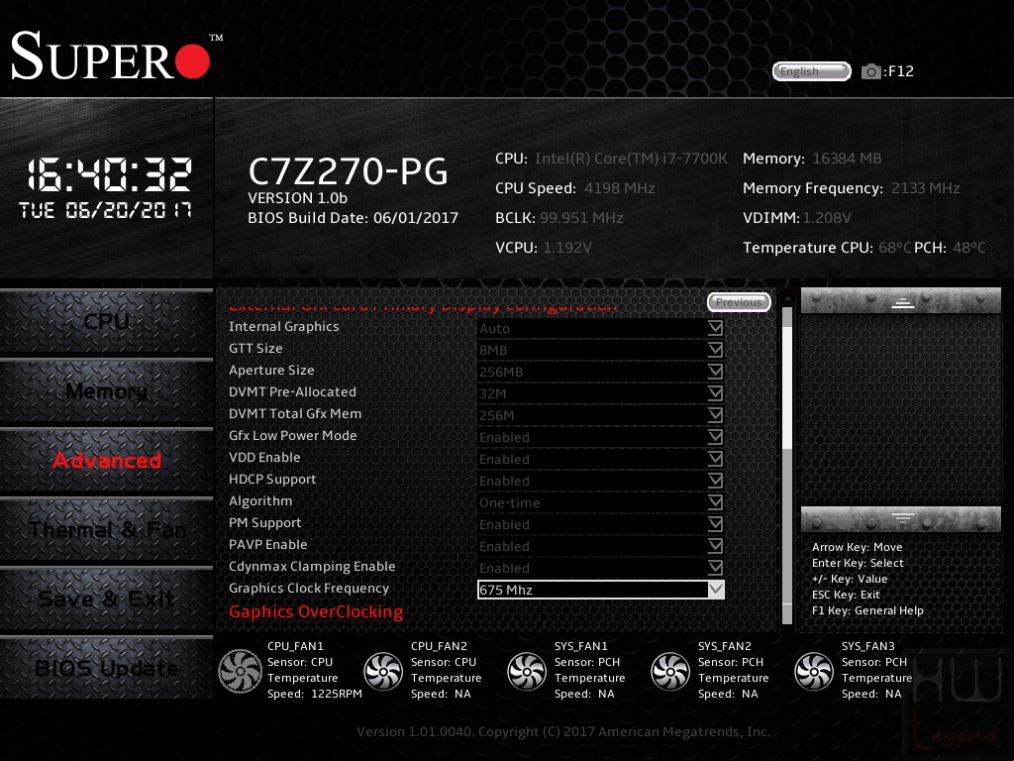Click the Algorithm setting label
The height and width of the screenshot is (761, 1014).
[x=260, y=501]
